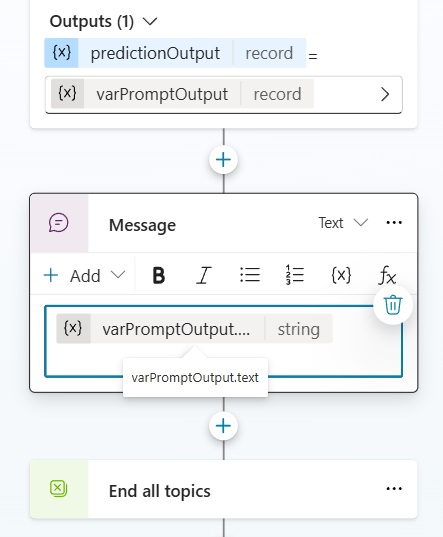Click the Message node chat bubble icon
The width and height of the screenshot is (443, 537).
point(59,223)
